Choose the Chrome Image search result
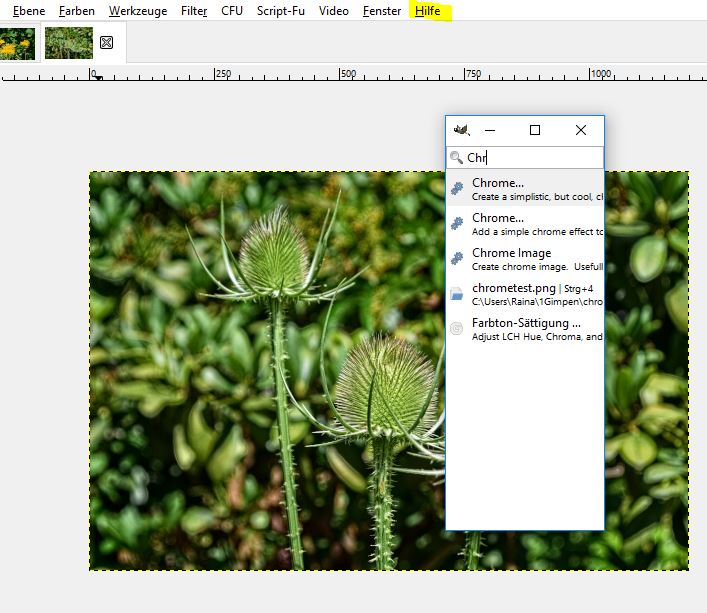The height and width of the screenshot is (613, 707). [511, 253]
